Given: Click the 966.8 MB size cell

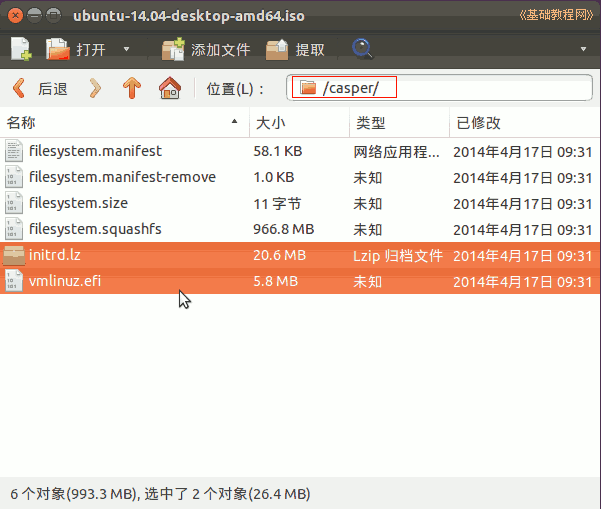Looking at the screenshot, I should coord(284,229).
